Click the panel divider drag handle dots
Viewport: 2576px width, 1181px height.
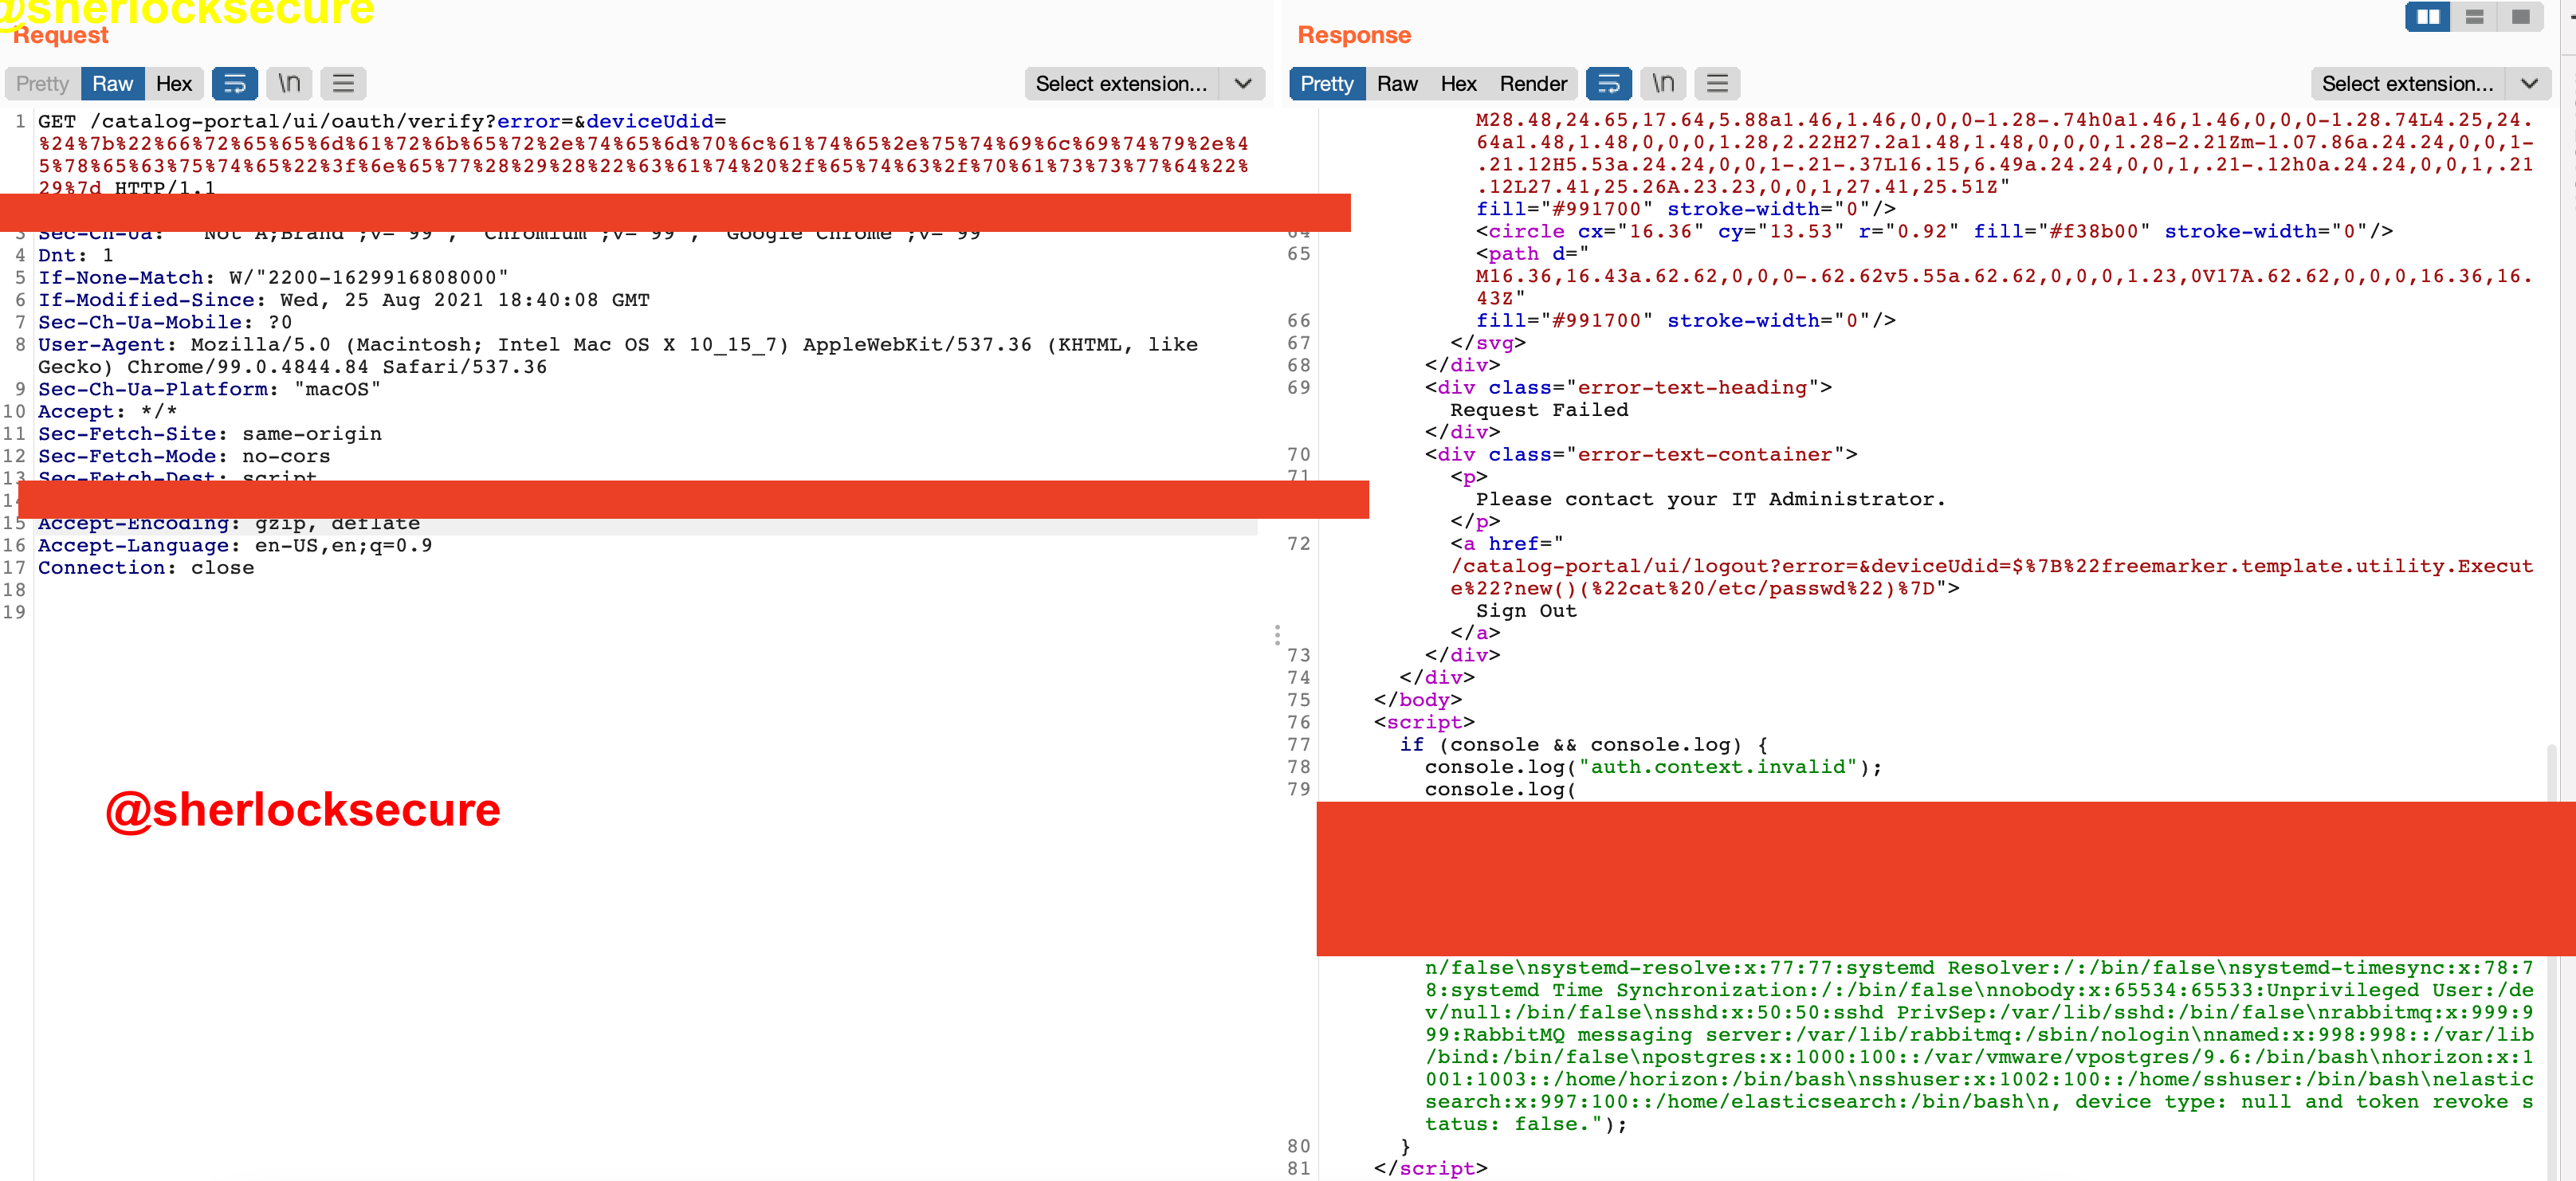tap(1277, 635)
